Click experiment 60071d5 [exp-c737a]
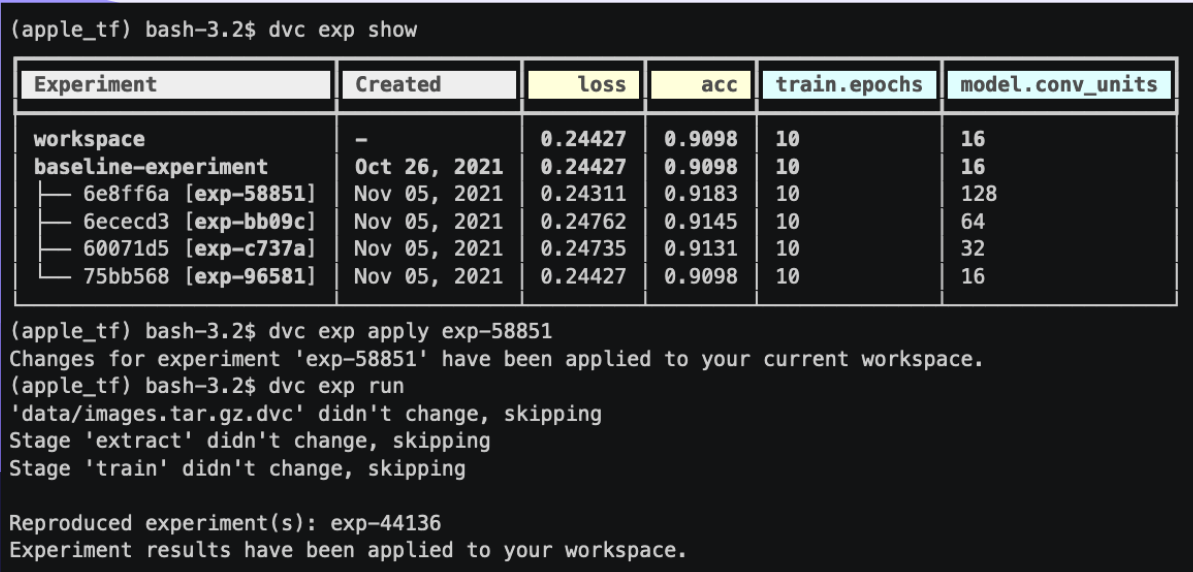Viewport: 1193px width, 572px height. (199, 249)
